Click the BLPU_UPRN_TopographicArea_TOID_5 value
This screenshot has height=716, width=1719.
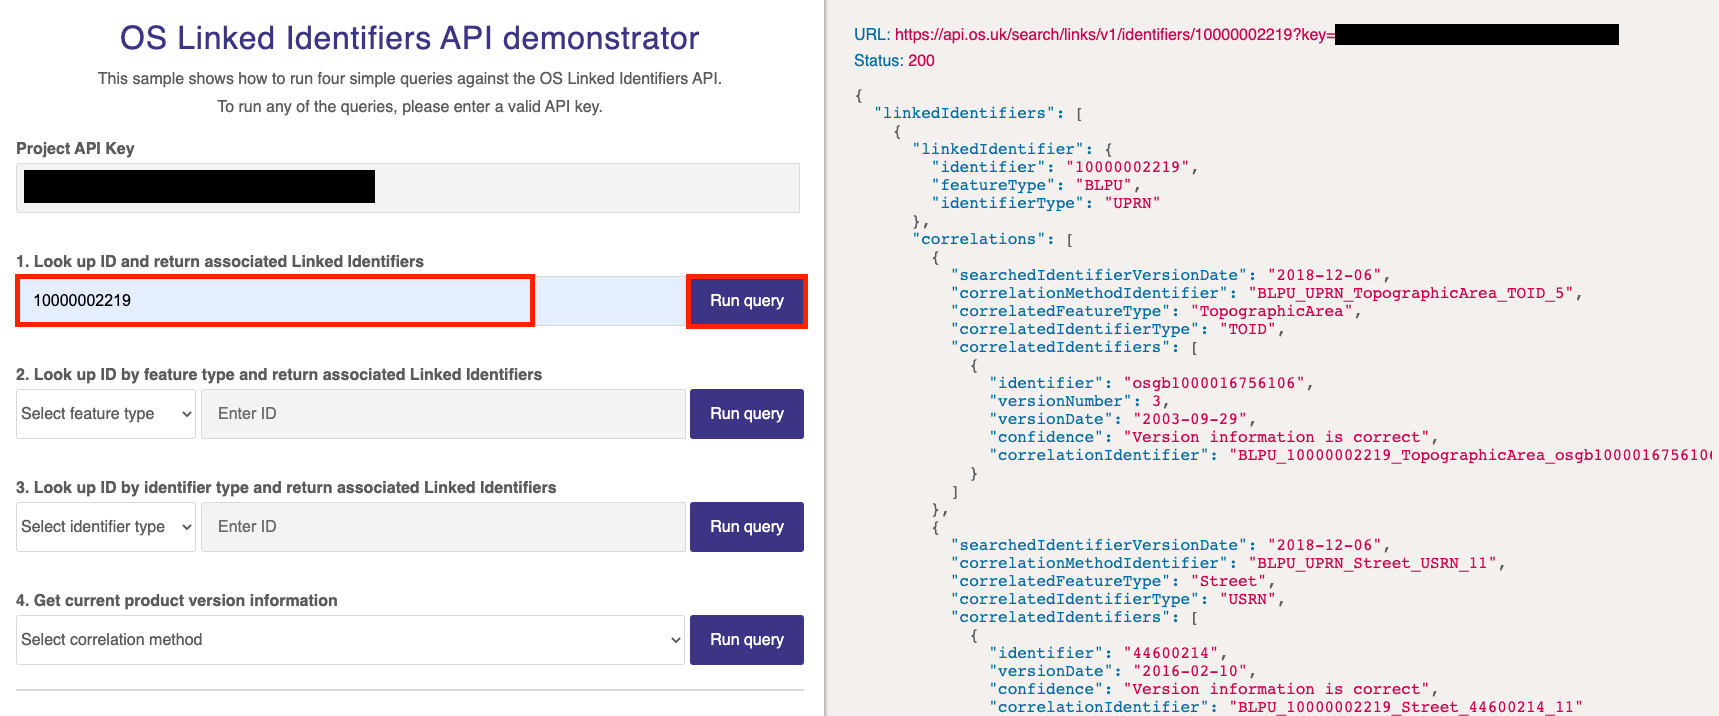point(1411,293)
